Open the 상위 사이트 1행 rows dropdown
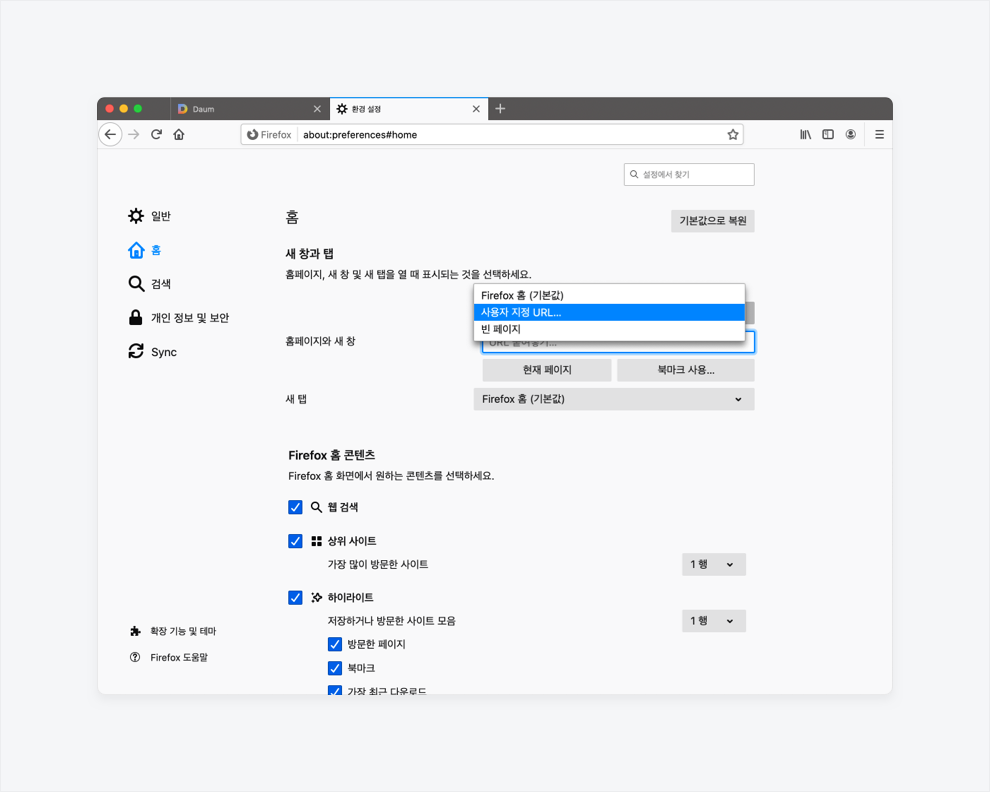 click(x=713, y=565)
